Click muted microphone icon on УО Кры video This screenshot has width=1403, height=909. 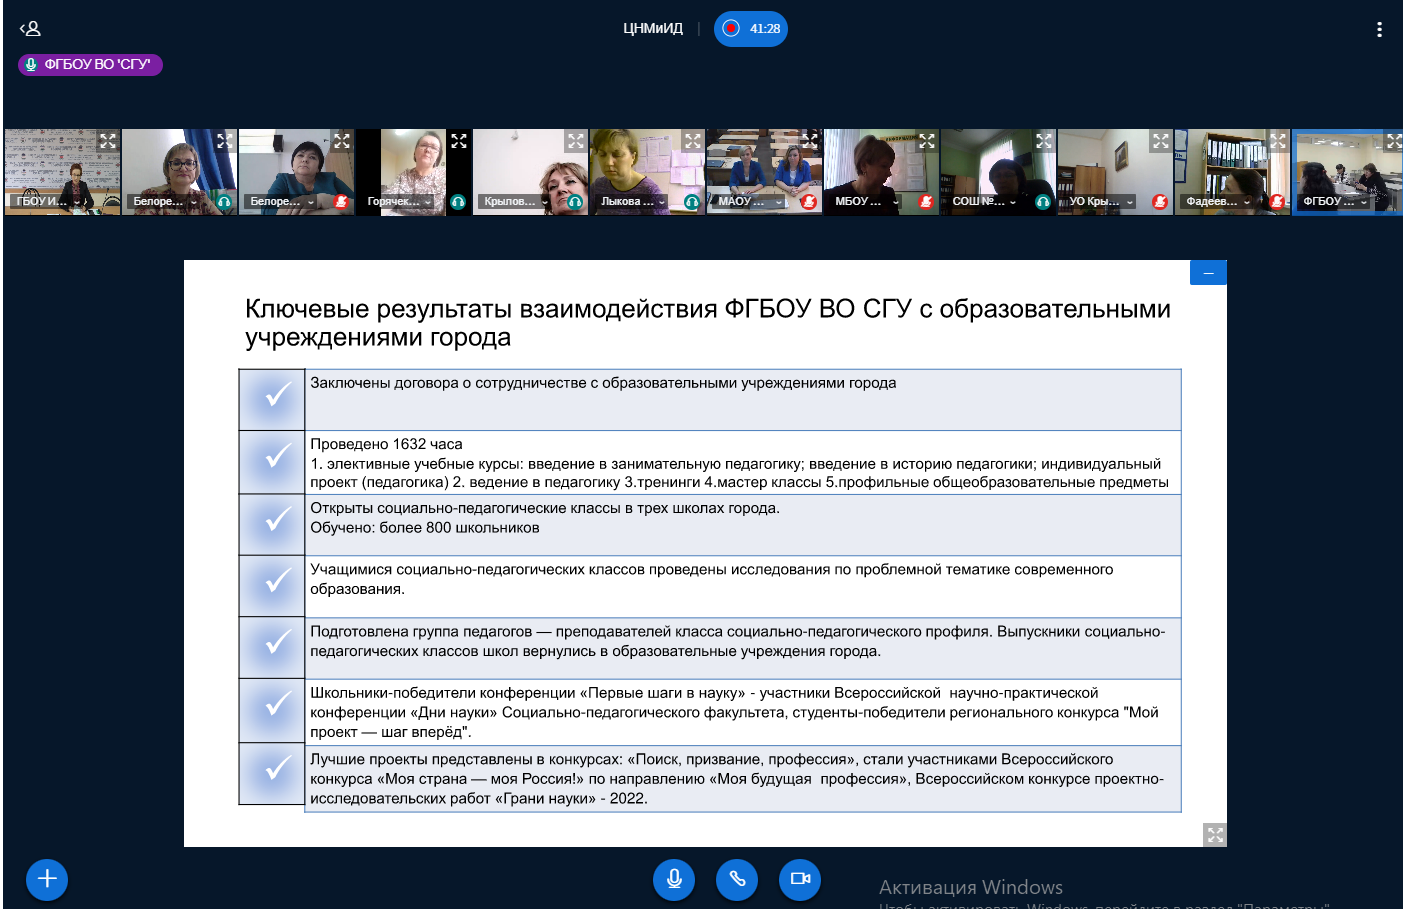pos(1160,202)
